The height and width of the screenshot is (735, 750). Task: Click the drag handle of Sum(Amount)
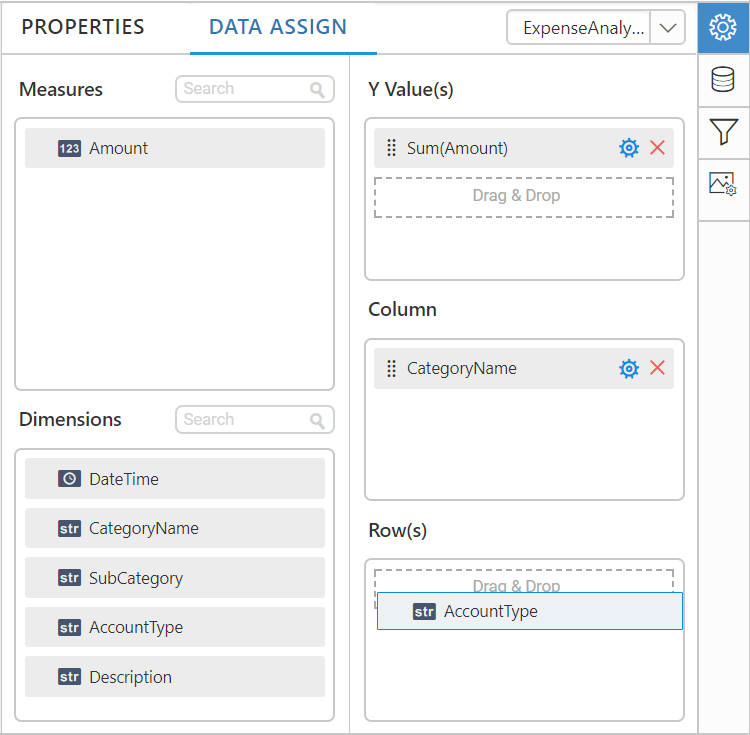(391, 148)
